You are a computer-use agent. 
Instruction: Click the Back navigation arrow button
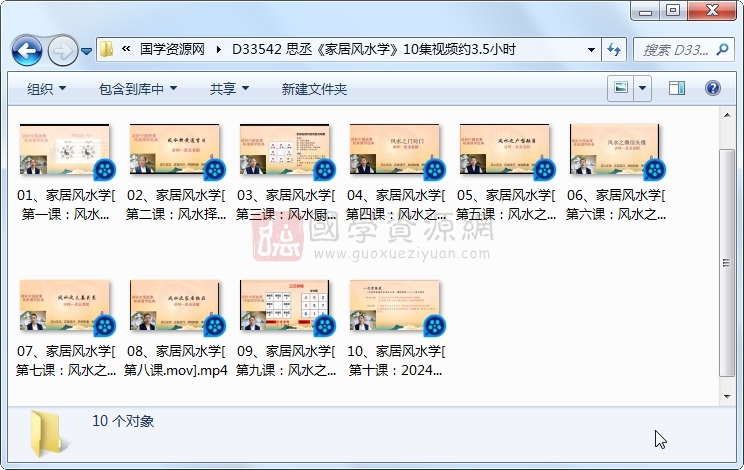click(x=26, y=49)
